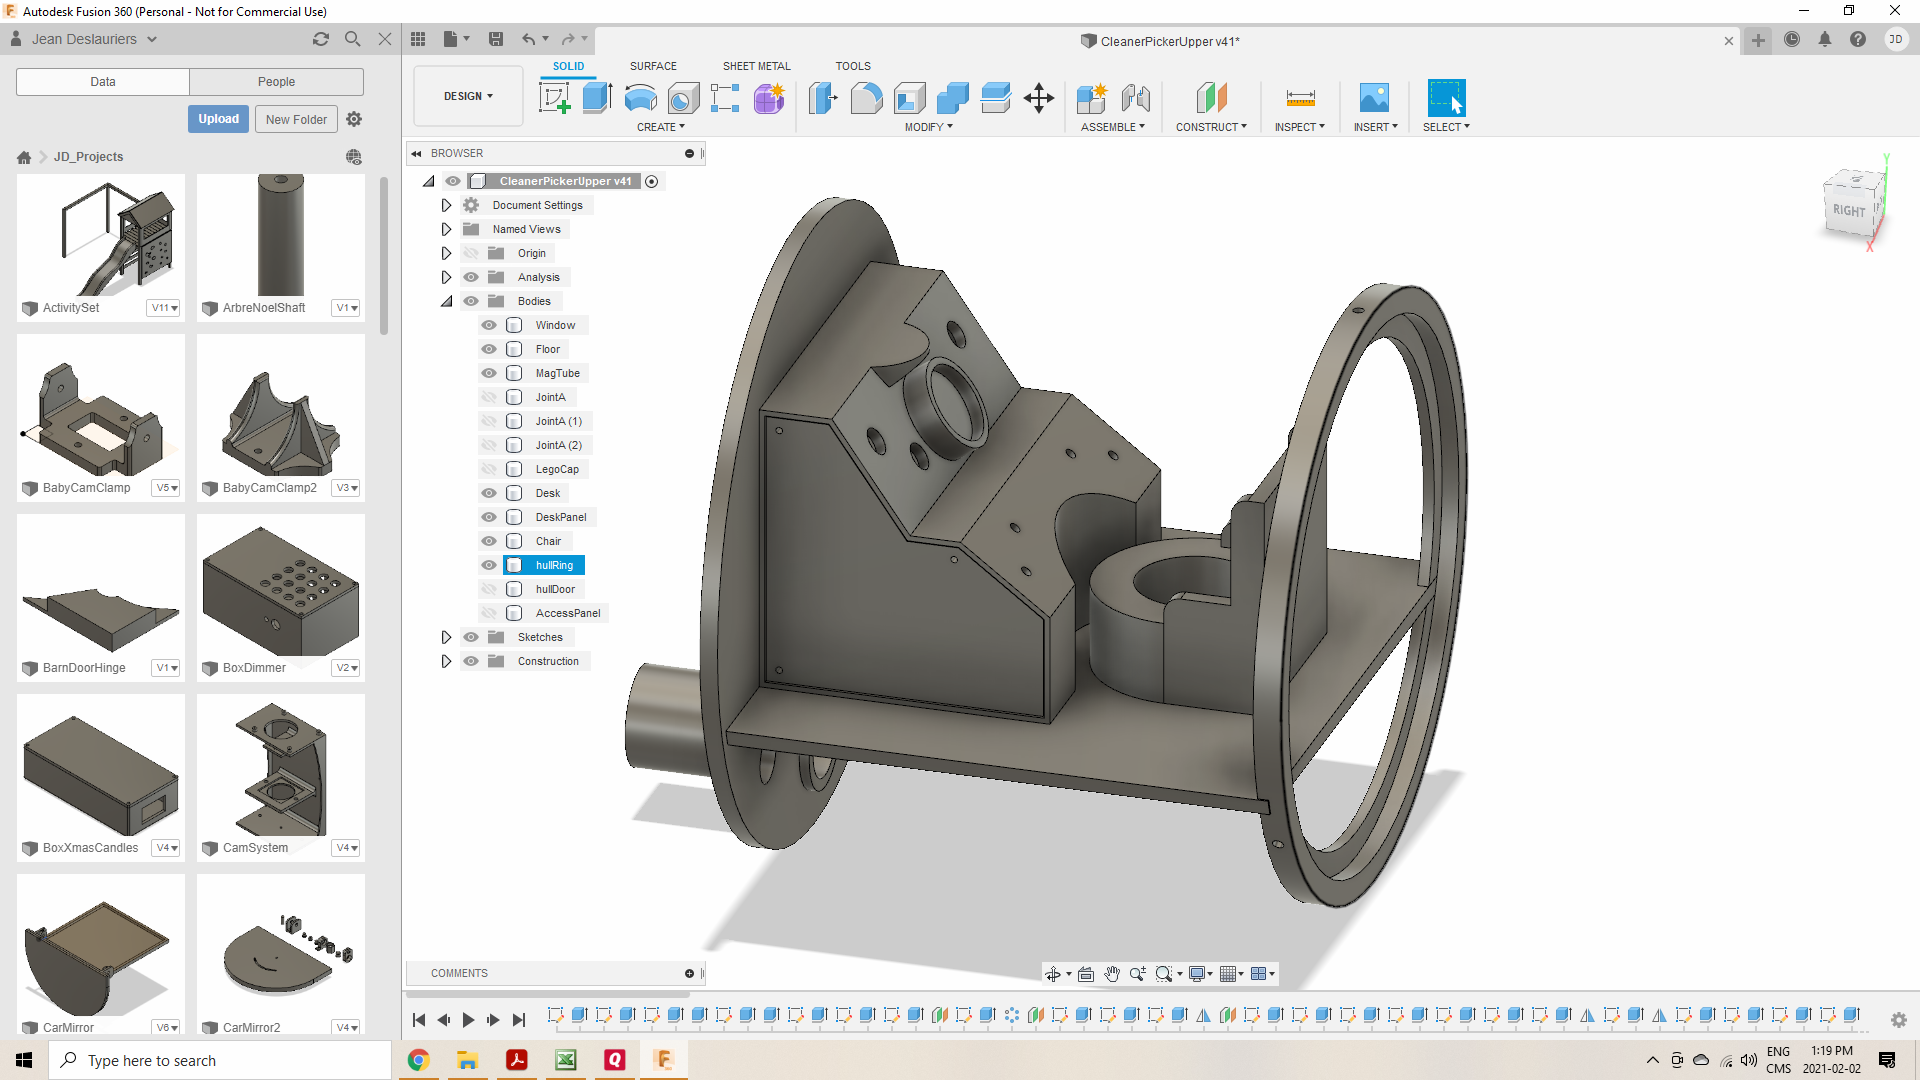Select the Create Sketch tool
1920x1080 pixels.
click(x=554, y=98)
